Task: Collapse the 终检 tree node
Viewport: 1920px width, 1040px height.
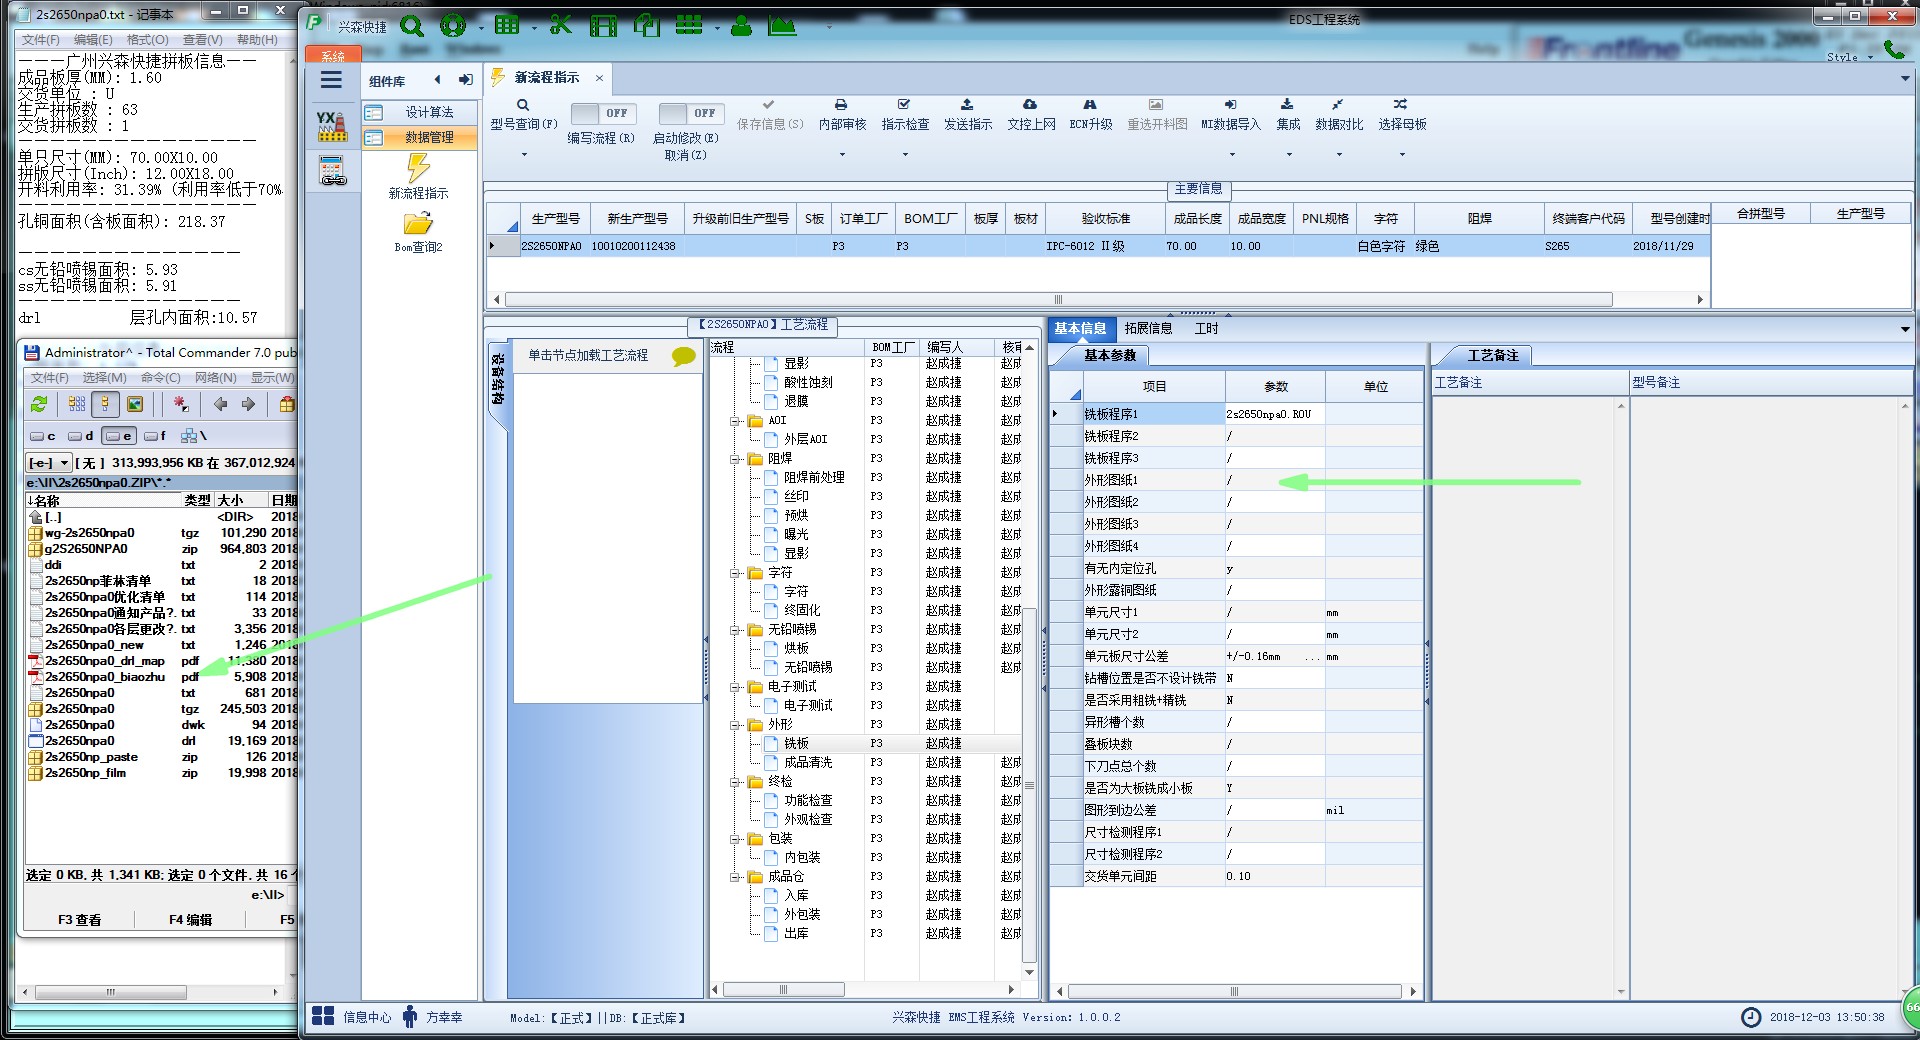Action: point(735,782)
